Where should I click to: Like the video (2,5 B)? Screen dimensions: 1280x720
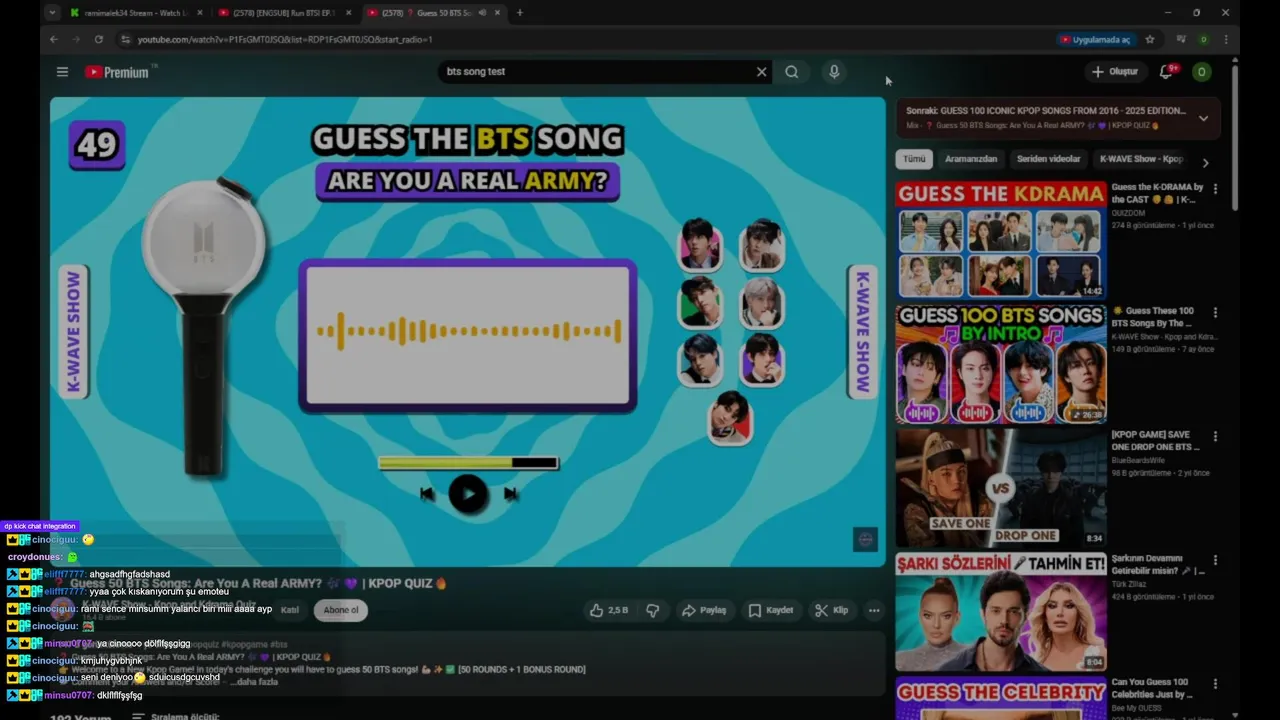608,610
